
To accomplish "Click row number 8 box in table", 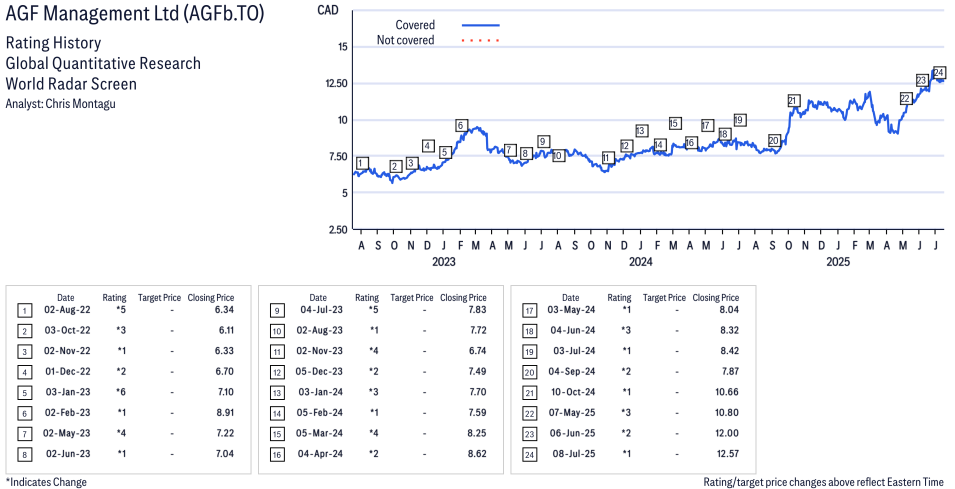I will (x=24, y=455).
